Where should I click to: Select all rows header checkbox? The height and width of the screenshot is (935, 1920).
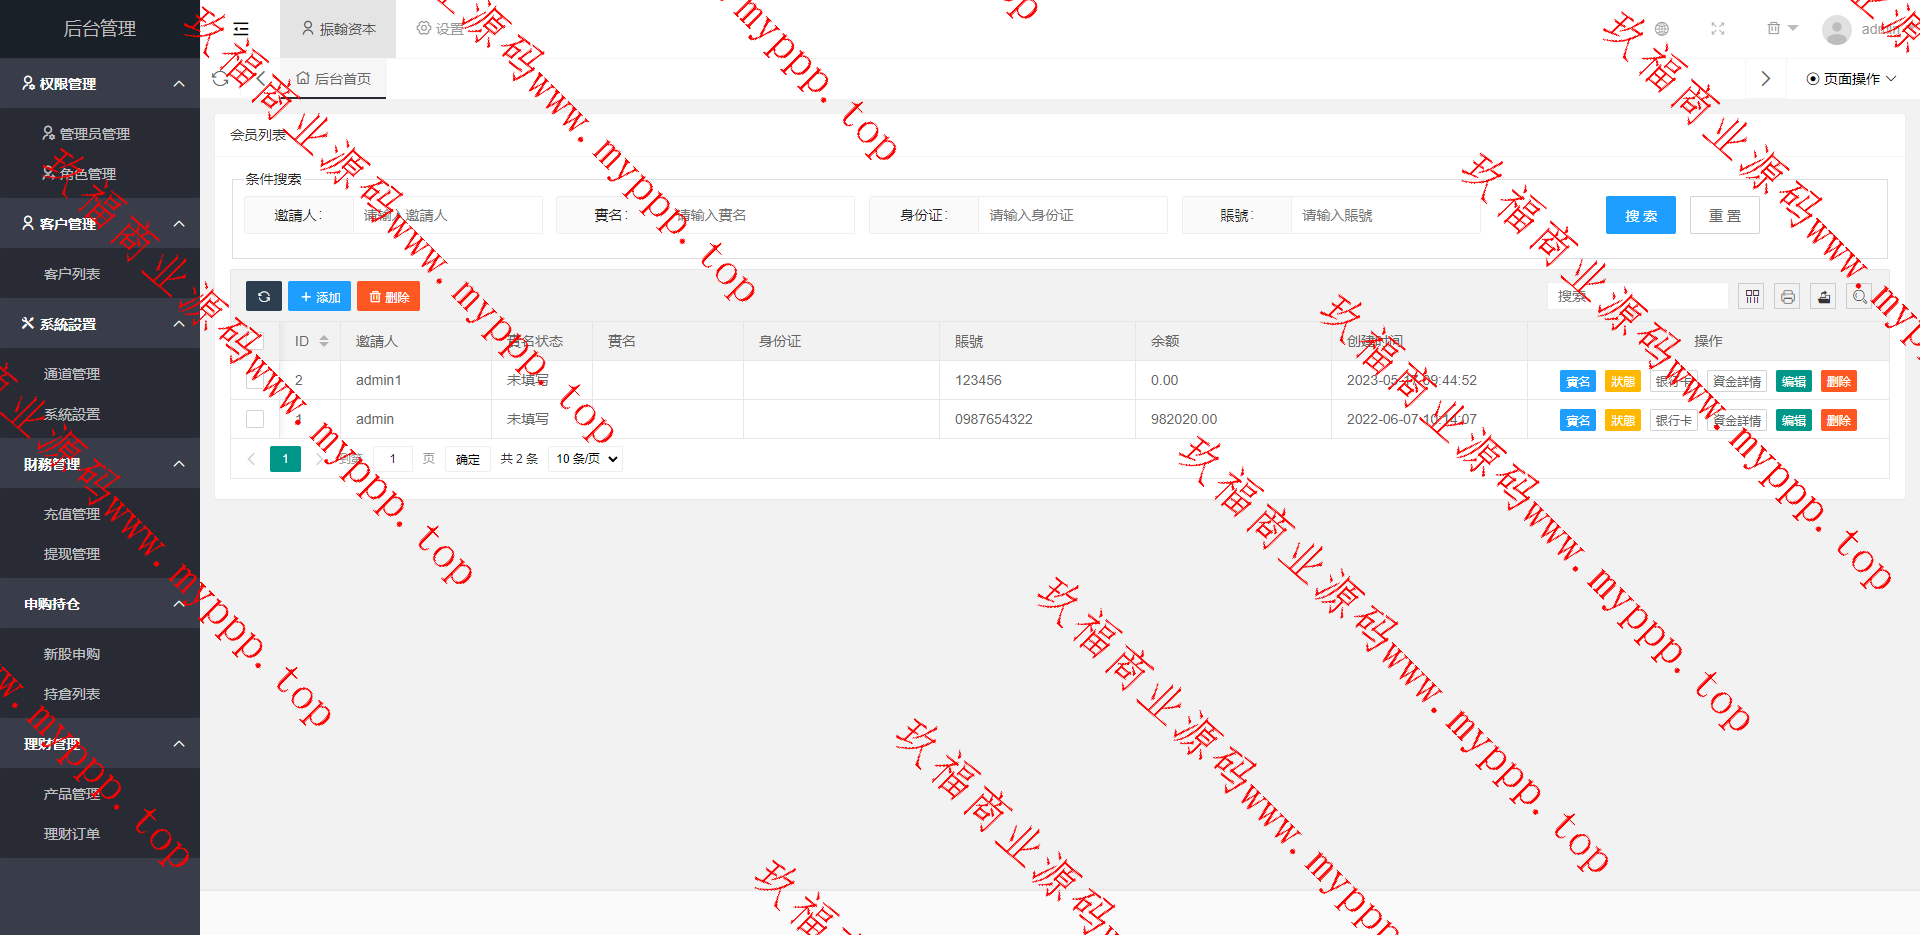pyautogui.click(x=255, y=341)
